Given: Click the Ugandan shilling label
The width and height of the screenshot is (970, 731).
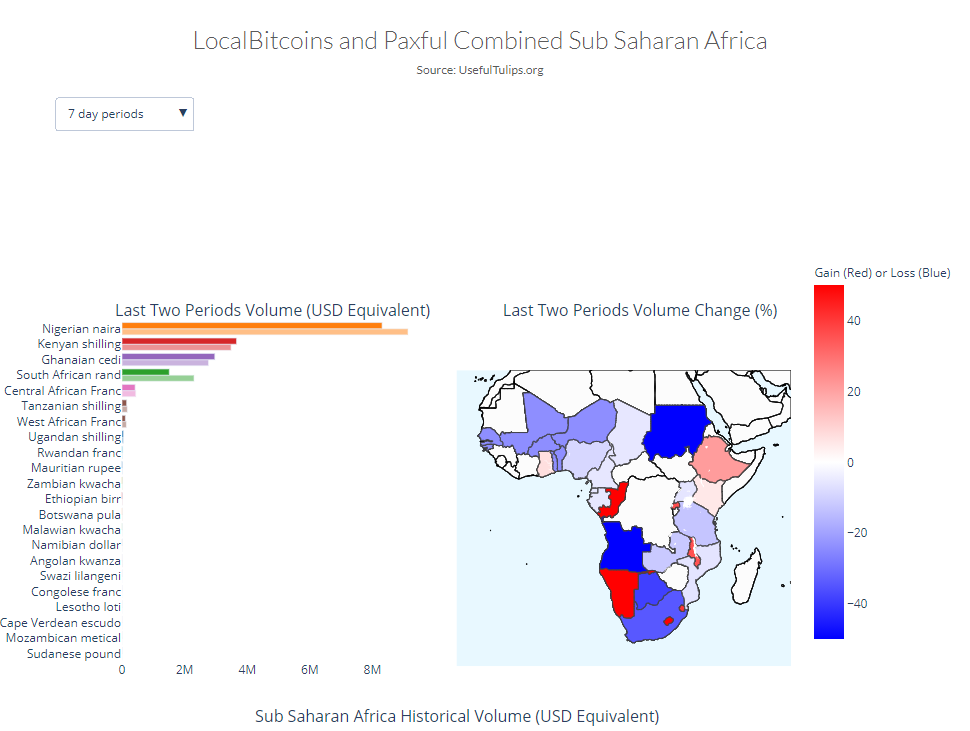Looking at the screenshot, I should [75, 437].
